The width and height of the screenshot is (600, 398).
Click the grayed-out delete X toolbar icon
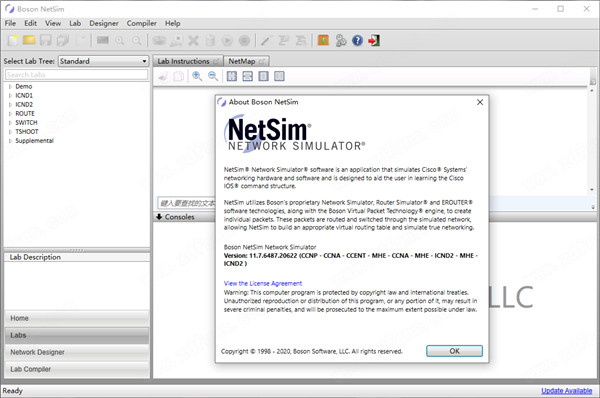pyautogui.click(x=193, y=40)
